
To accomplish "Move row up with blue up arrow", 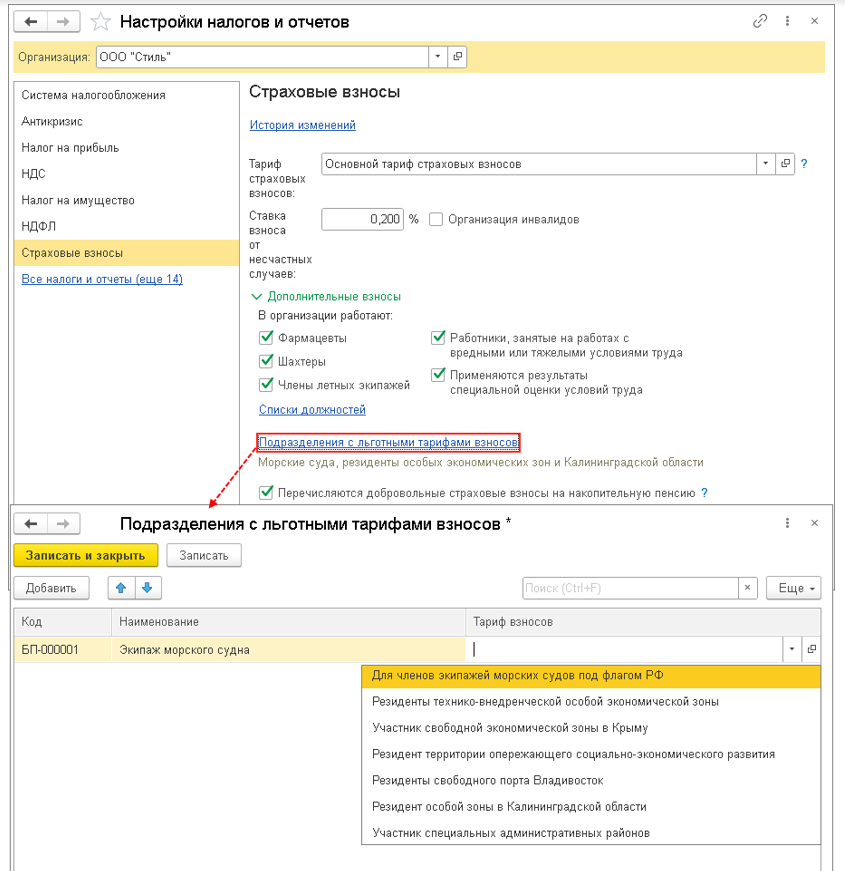I will [x=122, y=588].
